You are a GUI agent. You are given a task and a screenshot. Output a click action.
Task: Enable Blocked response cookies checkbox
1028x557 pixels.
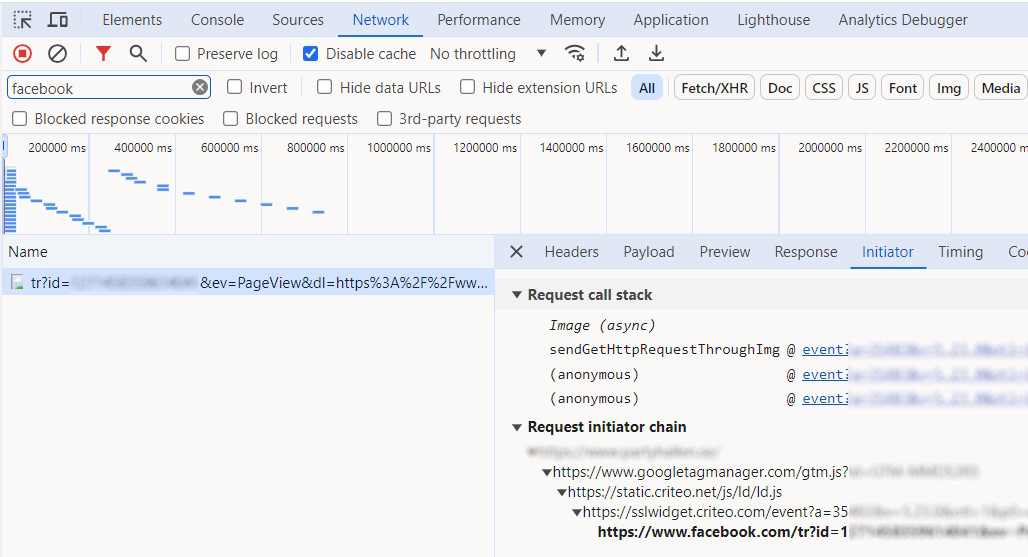[20, 119]
